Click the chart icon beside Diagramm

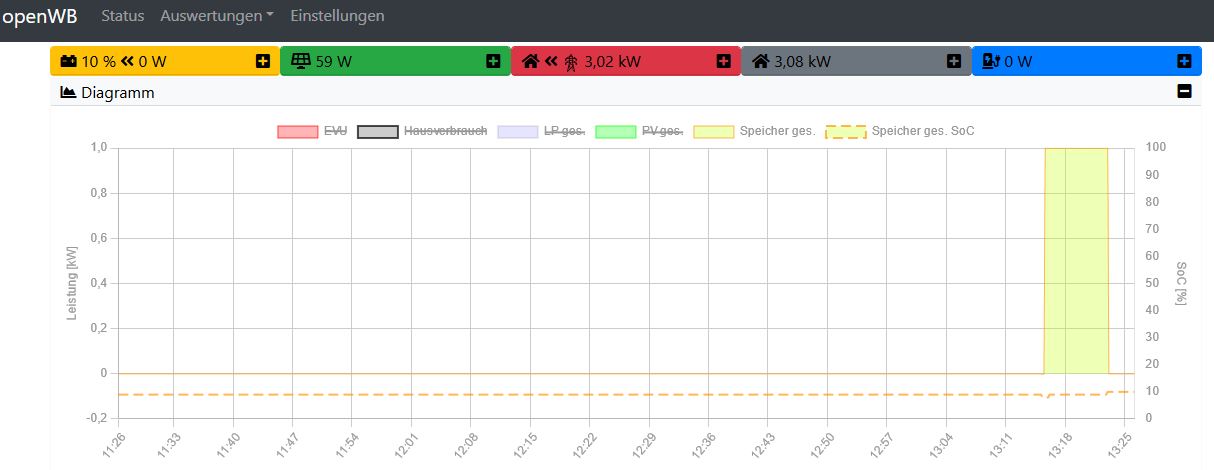[68, 92]
